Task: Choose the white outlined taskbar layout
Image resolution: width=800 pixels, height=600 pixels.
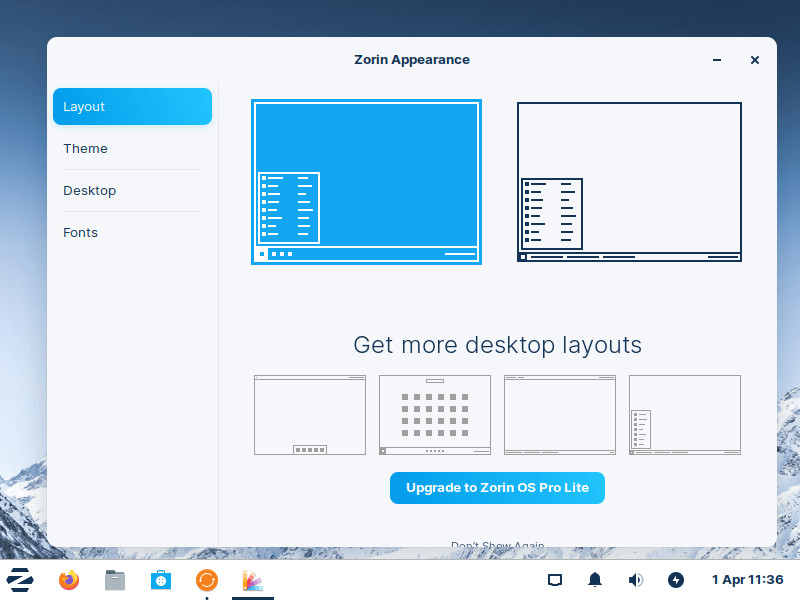Action: [629, 182]
